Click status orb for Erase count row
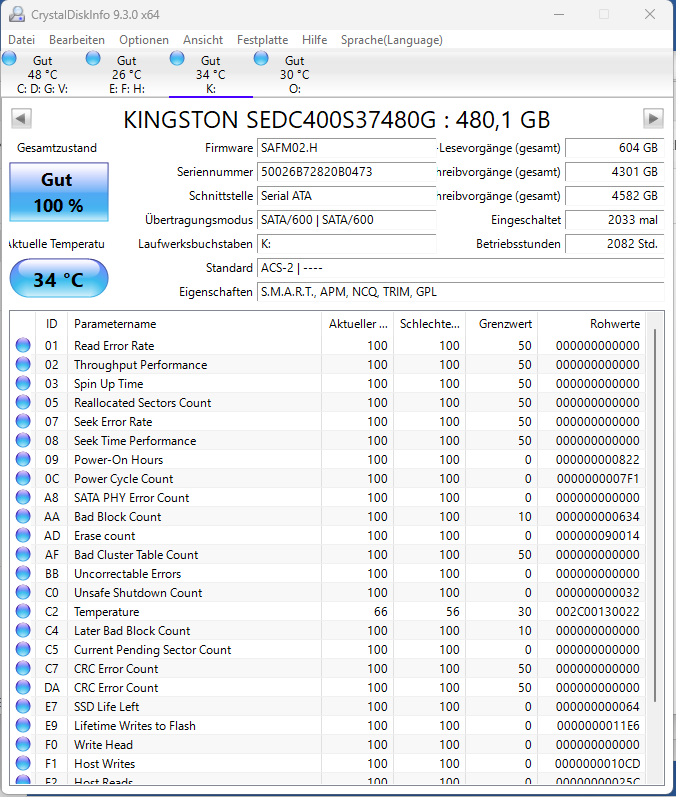The height and width of the screenshot is (797, 676). [23, 535]
